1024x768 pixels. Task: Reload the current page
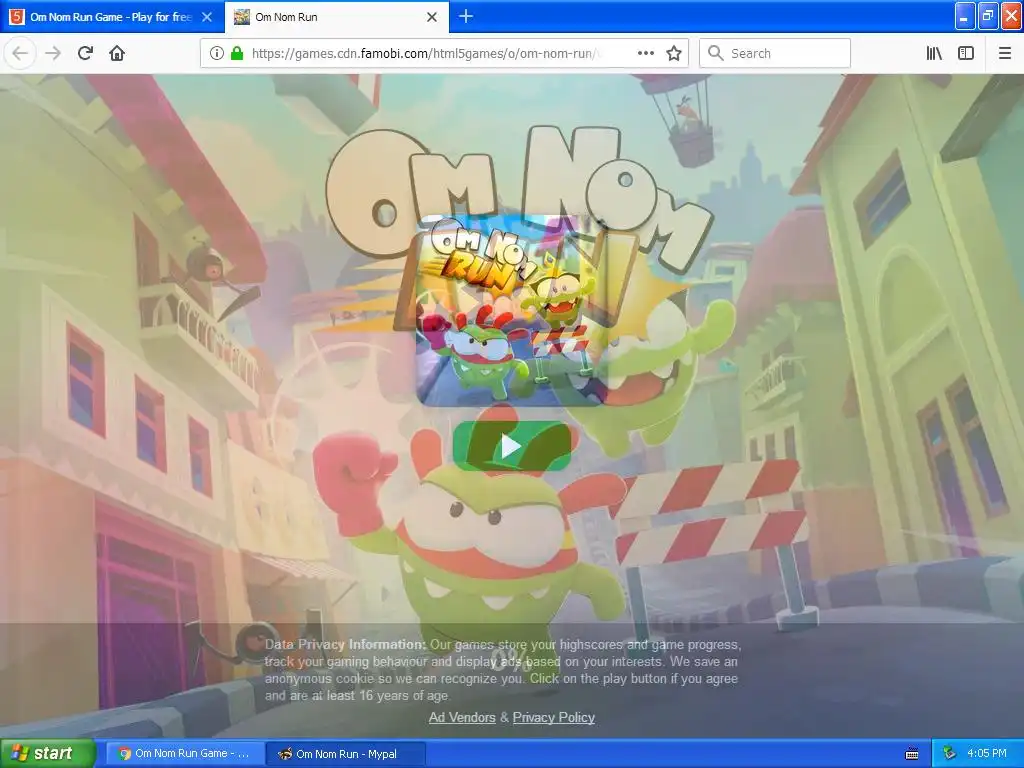[85, 53]
